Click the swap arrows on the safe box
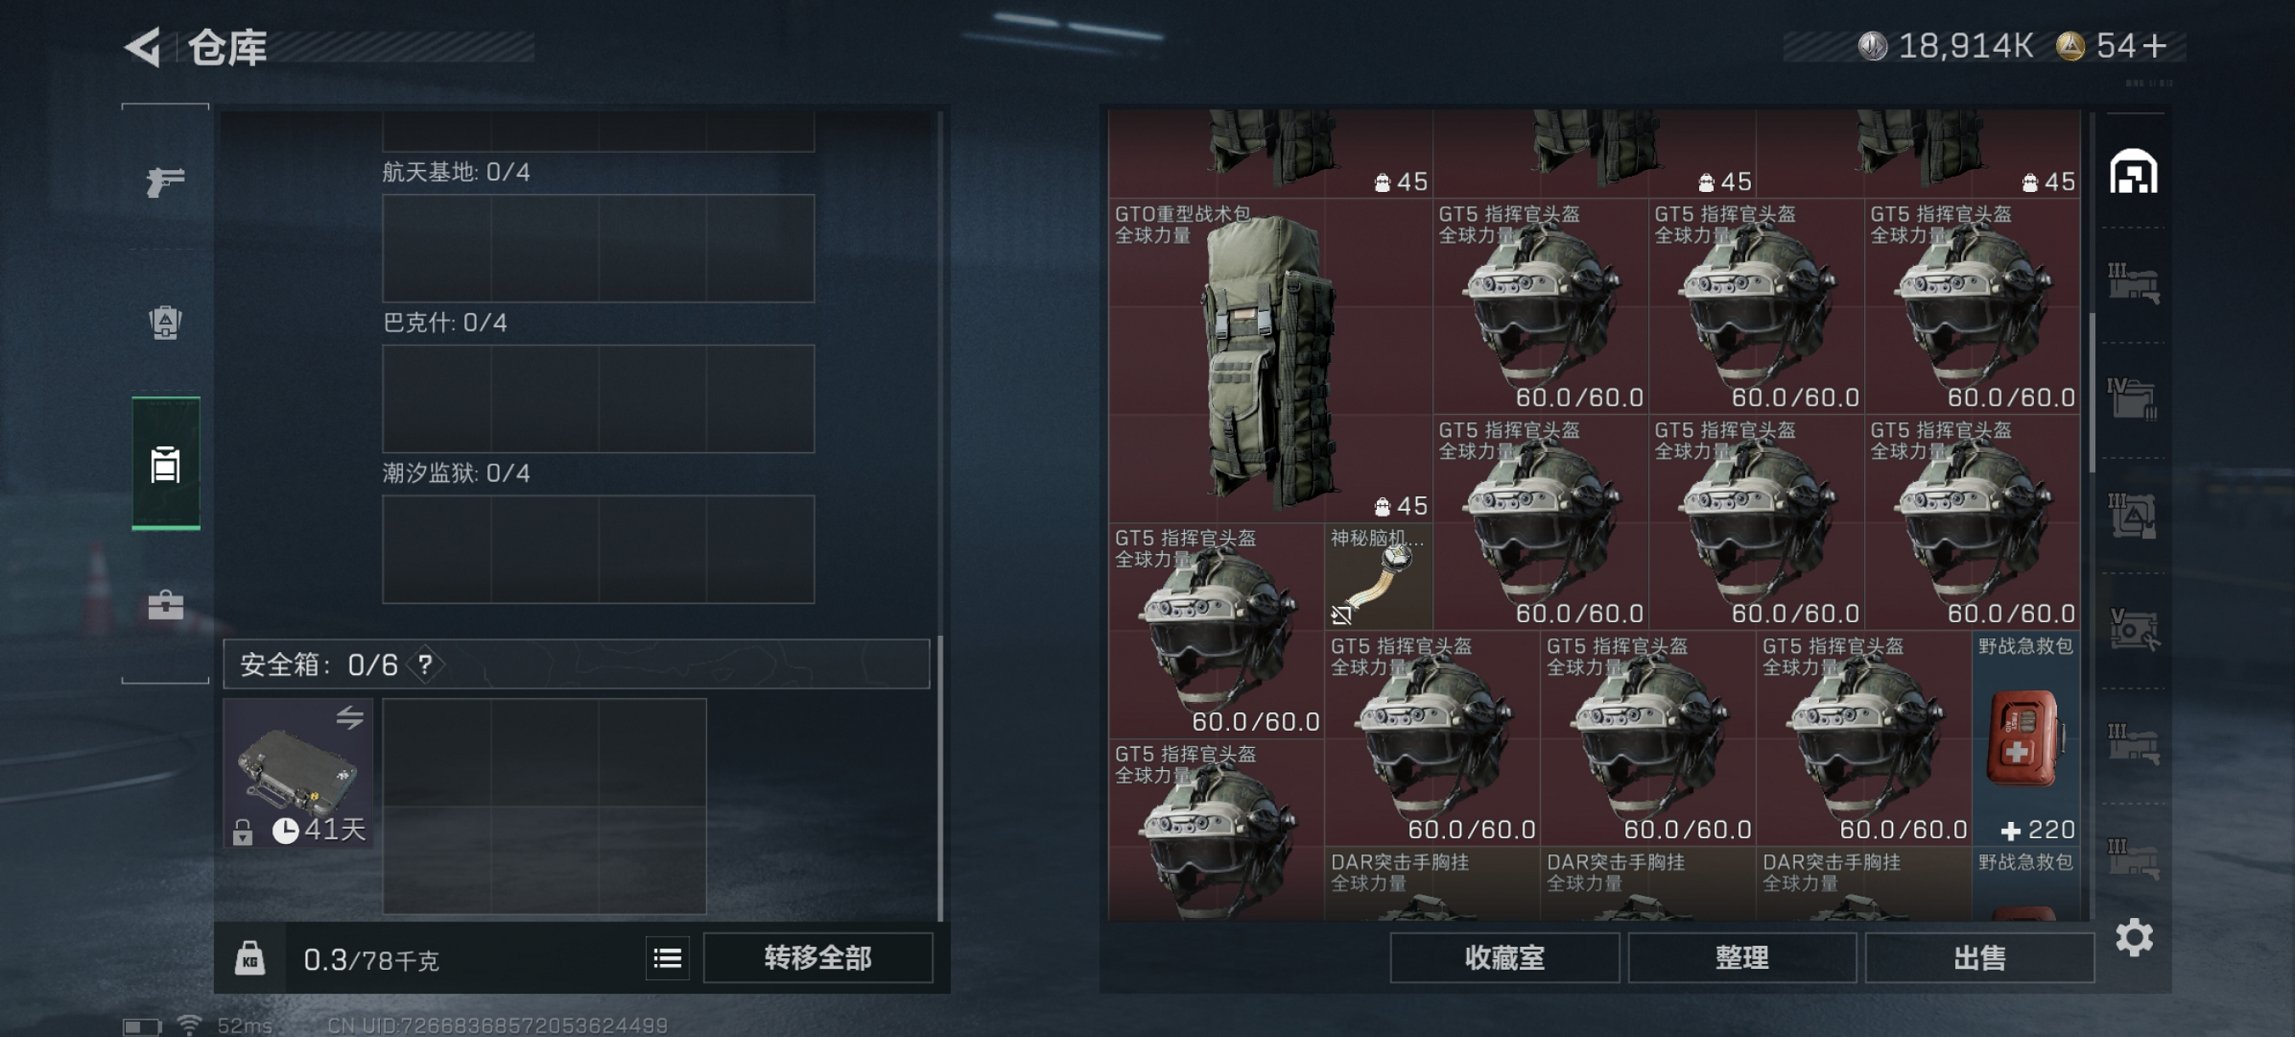2295x1037 pixels. click(x=349, y=716)
